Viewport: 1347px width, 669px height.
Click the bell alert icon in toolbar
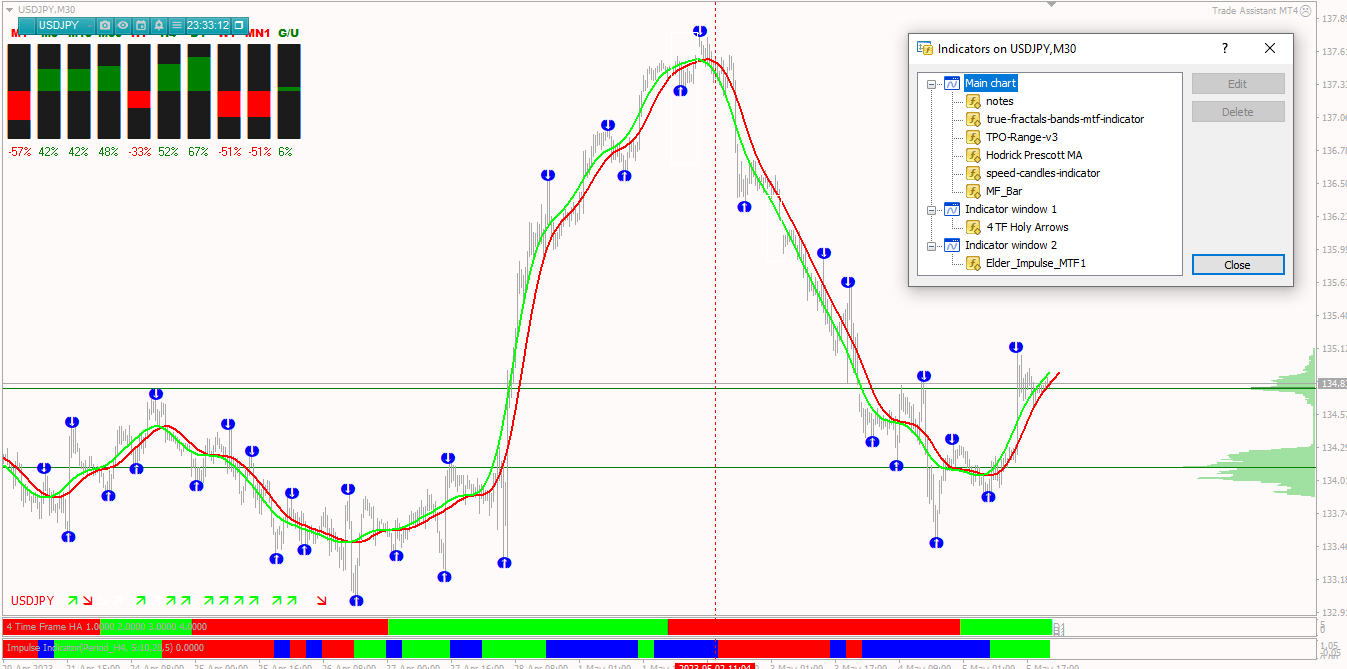click(159, 25)
